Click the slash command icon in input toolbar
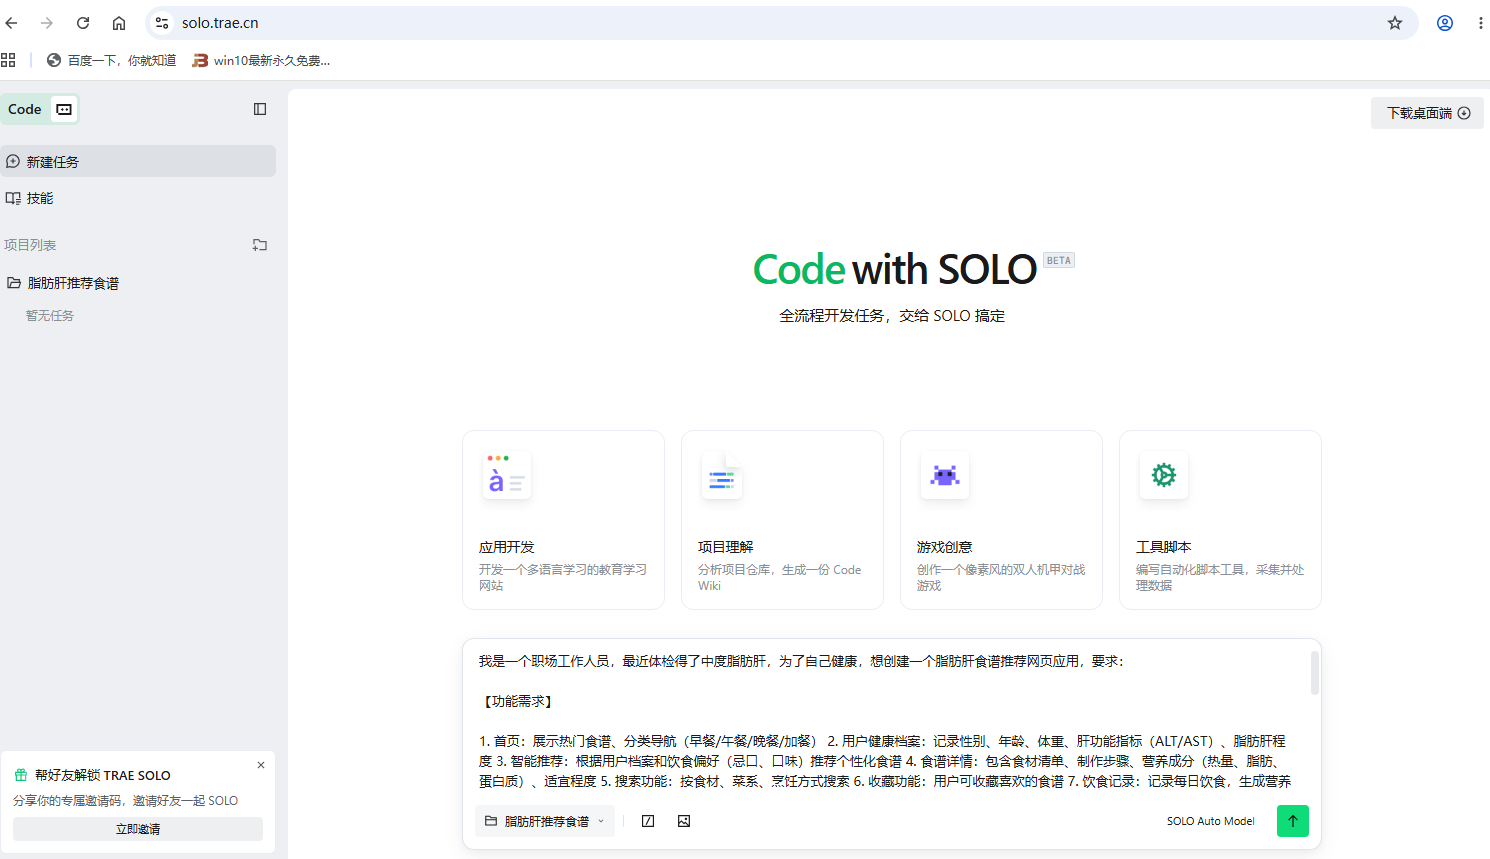The image size is (1490, 859). click(x=648, y=821)
